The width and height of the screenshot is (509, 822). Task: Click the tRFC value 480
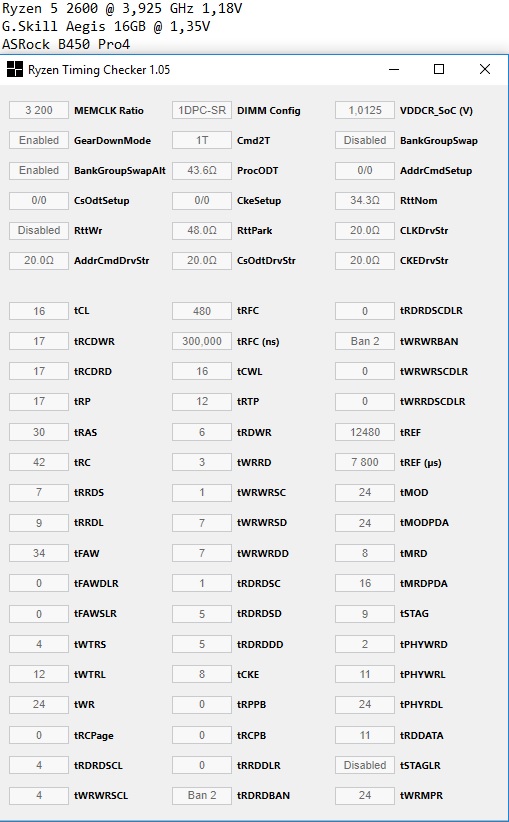[x=202, y=311]
